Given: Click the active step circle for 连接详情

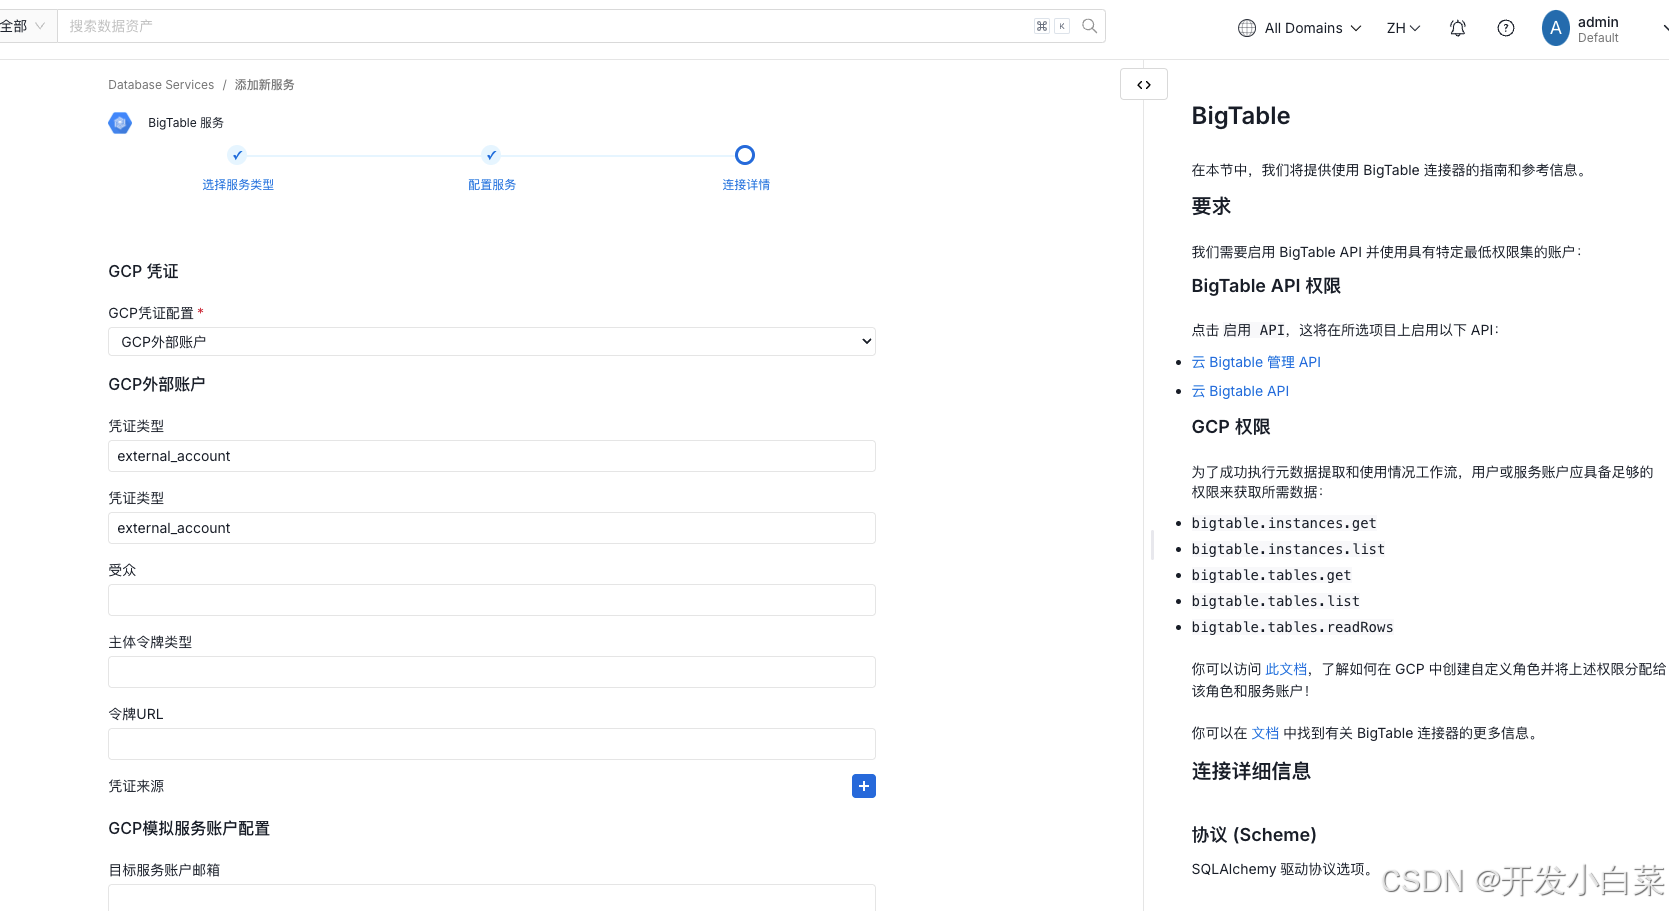Looking at the screenshot, I should 745,155.
